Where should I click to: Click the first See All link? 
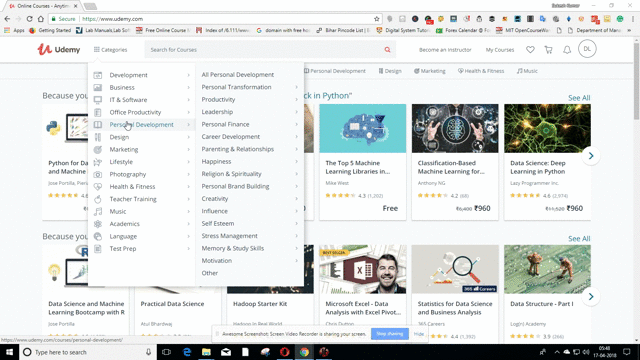pos(579,98)
